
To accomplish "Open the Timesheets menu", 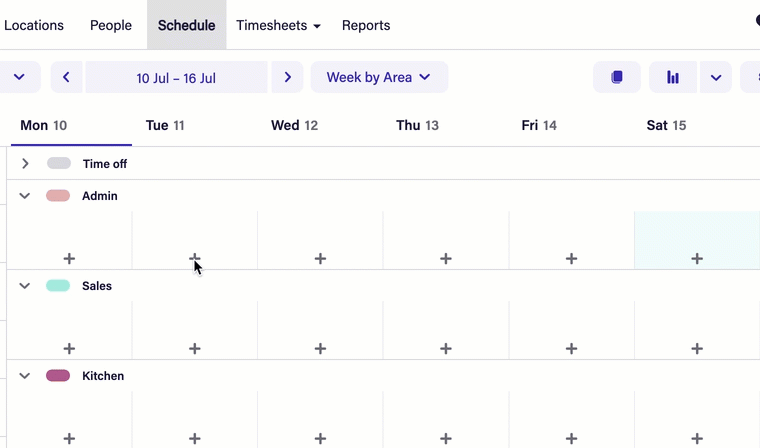I will pyautogui.click(x=278, y=25).
